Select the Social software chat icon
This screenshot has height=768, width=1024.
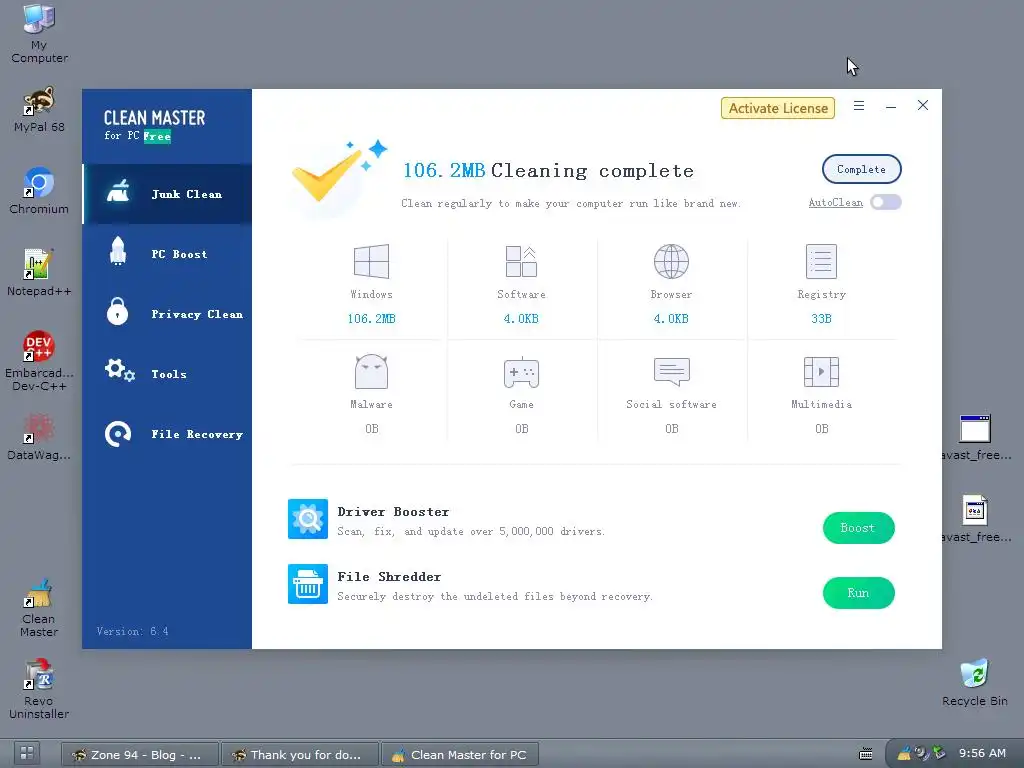[x=671, y=371]
